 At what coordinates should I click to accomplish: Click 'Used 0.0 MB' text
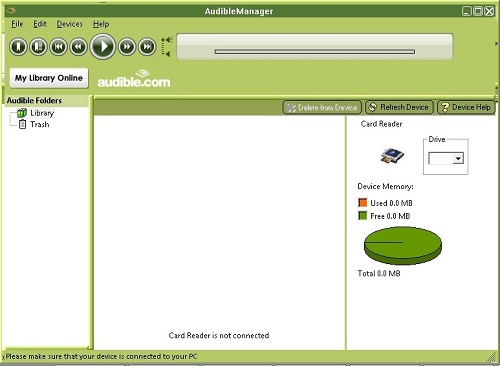tap(391, 203)
